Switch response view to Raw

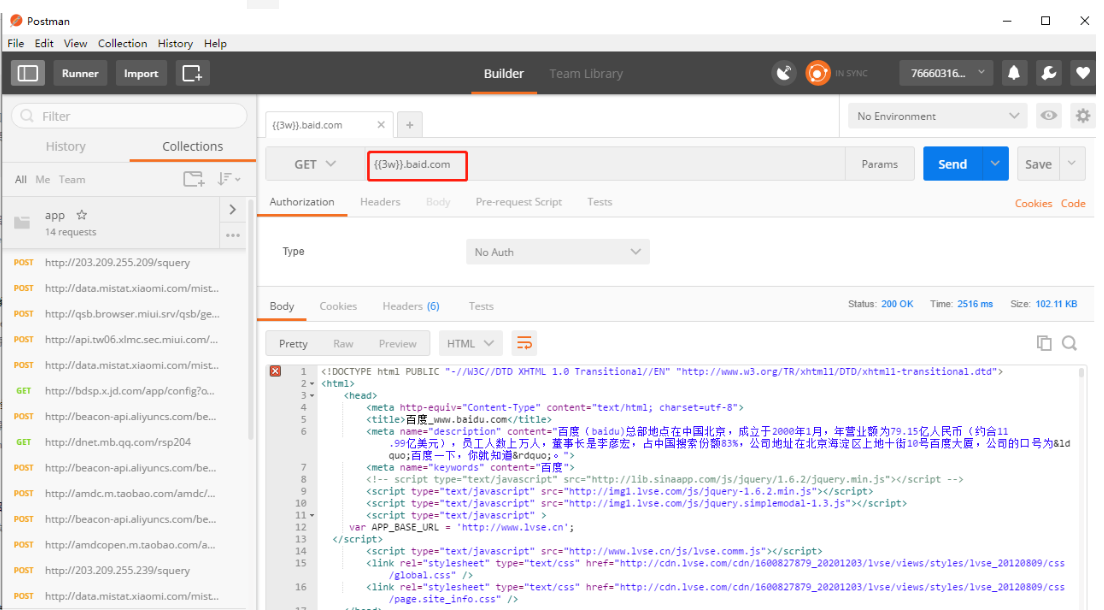tap(343, 343)
